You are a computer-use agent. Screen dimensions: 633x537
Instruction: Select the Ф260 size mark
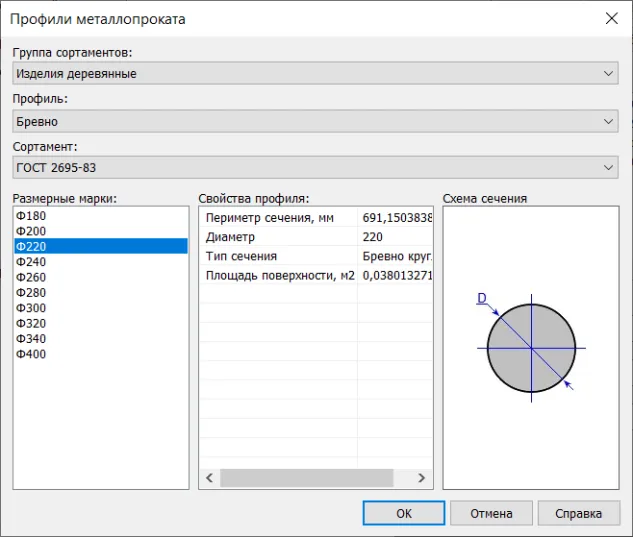pyautogui.click(x=32, y=277)
